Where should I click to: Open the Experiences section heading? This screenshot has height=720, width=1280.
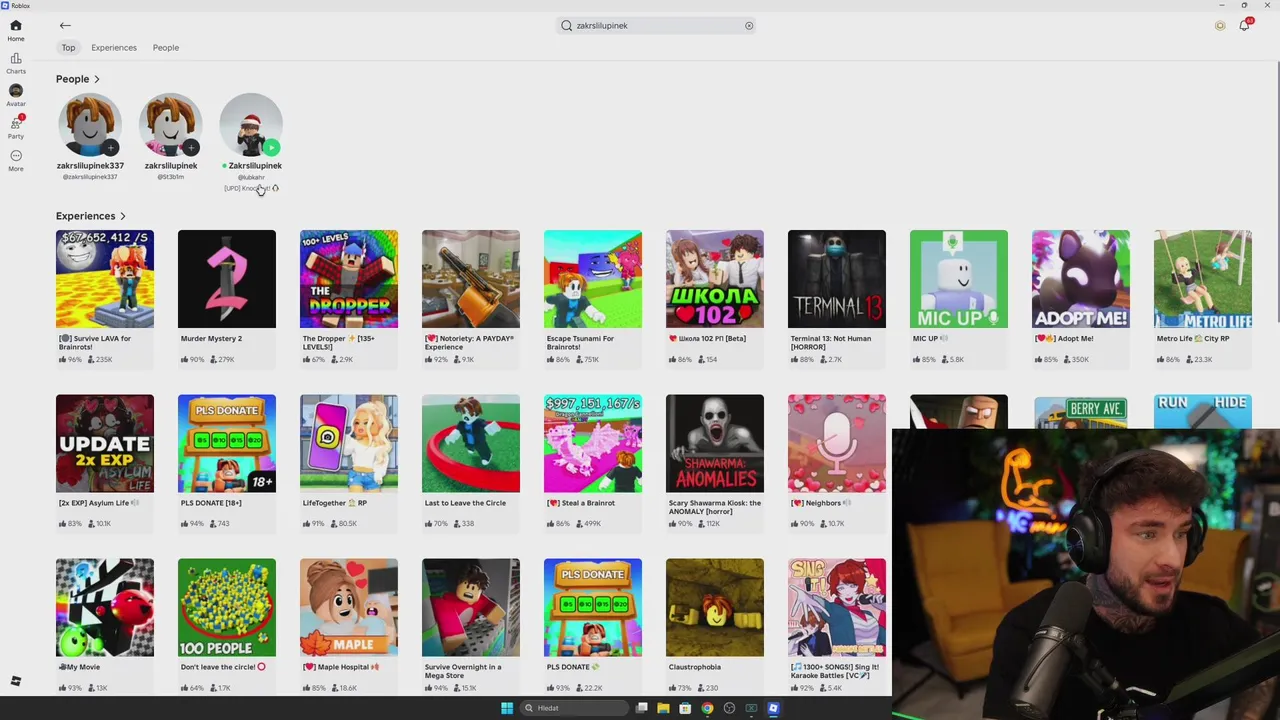(x=85, y=216)
